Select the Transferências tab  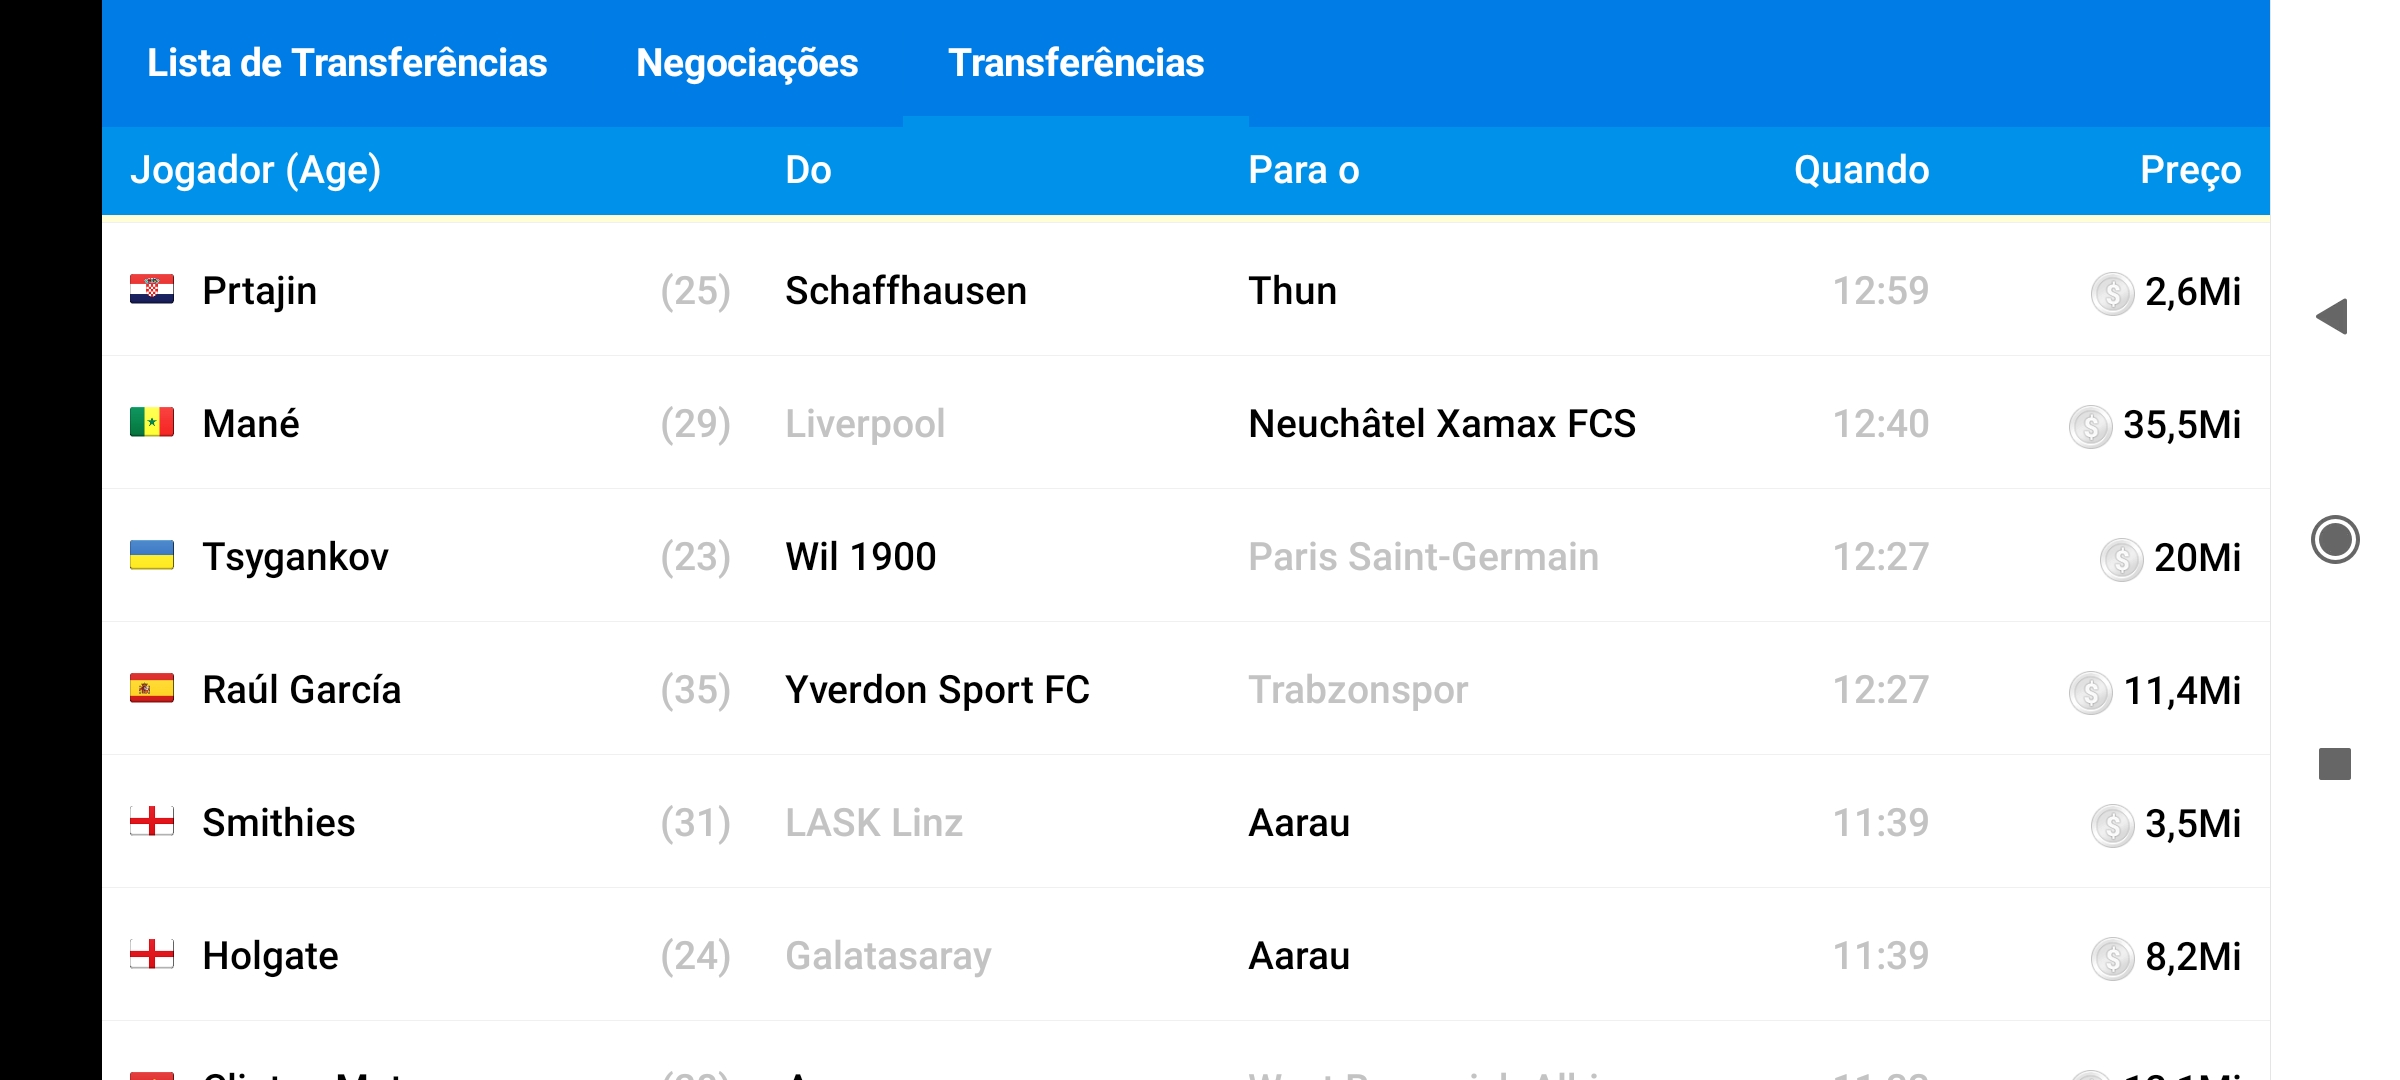tap(1076, 63)
